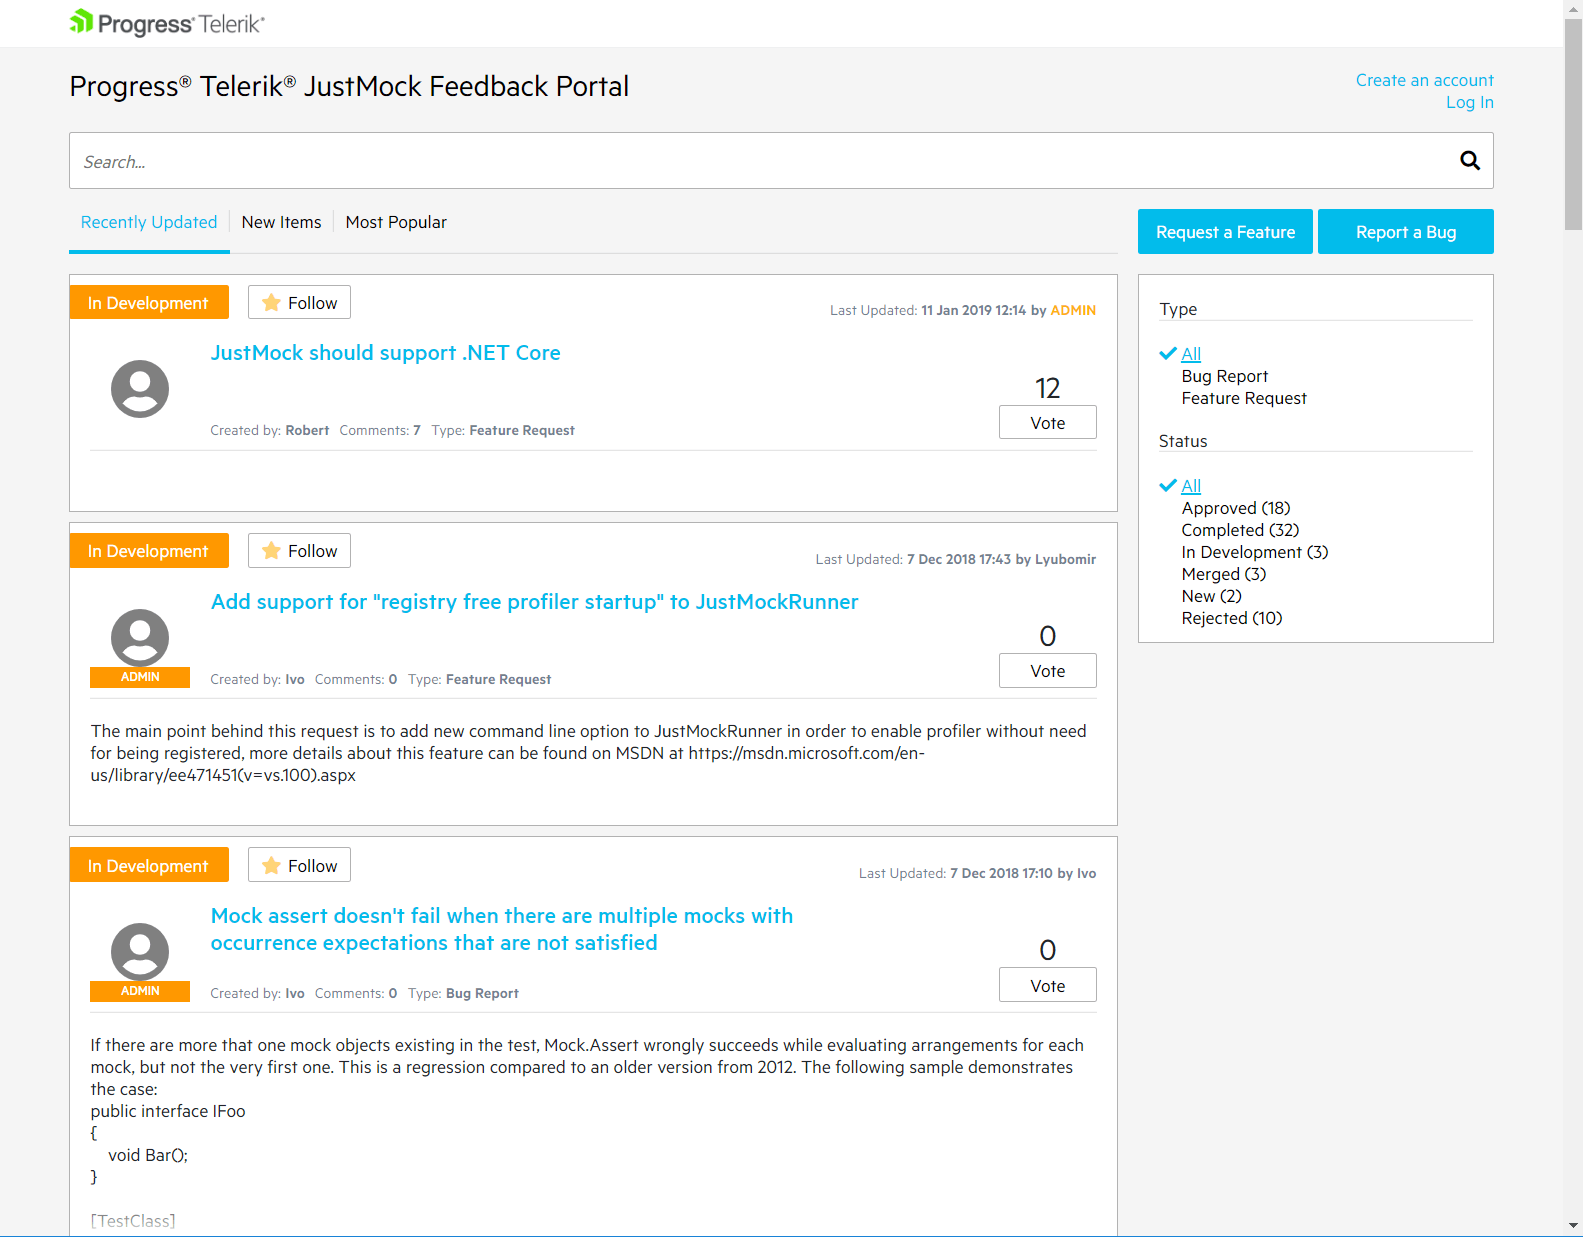This screenshot has width=1583, height=1237.
Task: Click the vertical scrollbar thumb
Action: pyautogui.click(x=1573, y=124)
